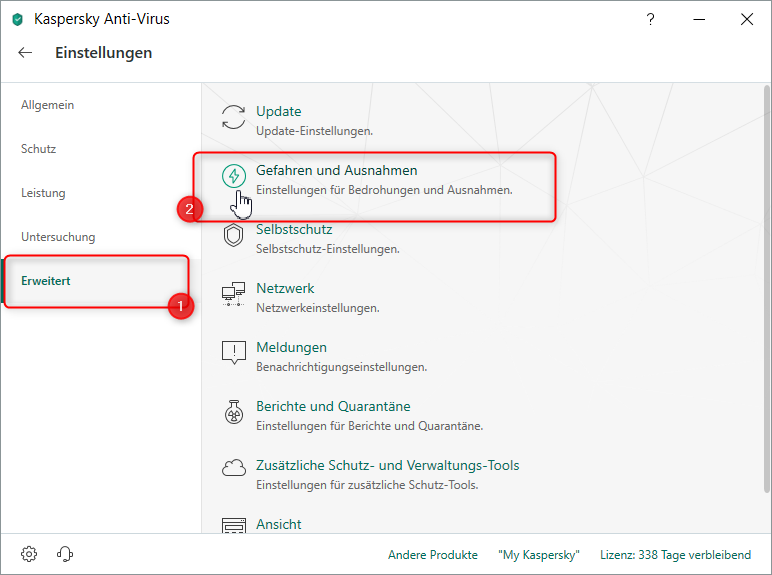The width and height of the screenshot is (772, 575).
Task: Open support via headset icon
Action: coord(65,554)
